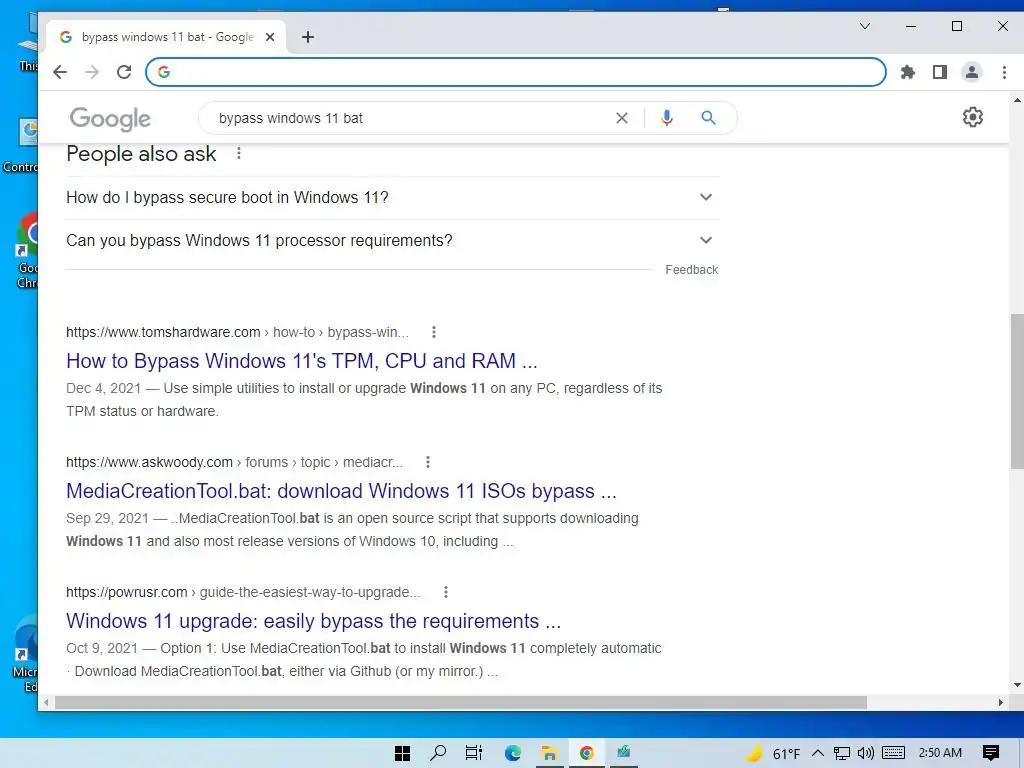Open the notification center icon
The image size is (1024, 768).
point(991,753)
